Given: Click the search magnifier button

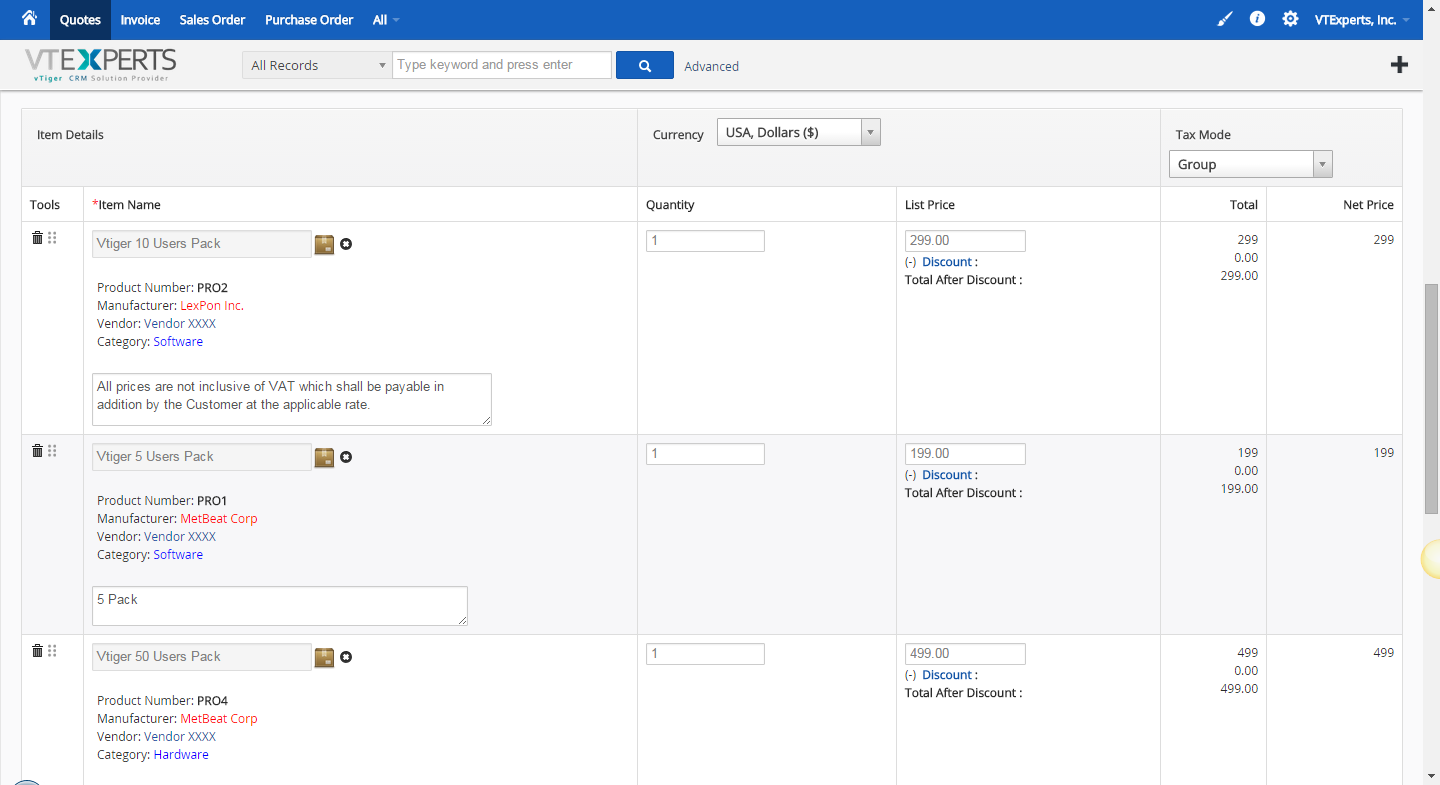Looking at the screenshot, I should [645, 65].
